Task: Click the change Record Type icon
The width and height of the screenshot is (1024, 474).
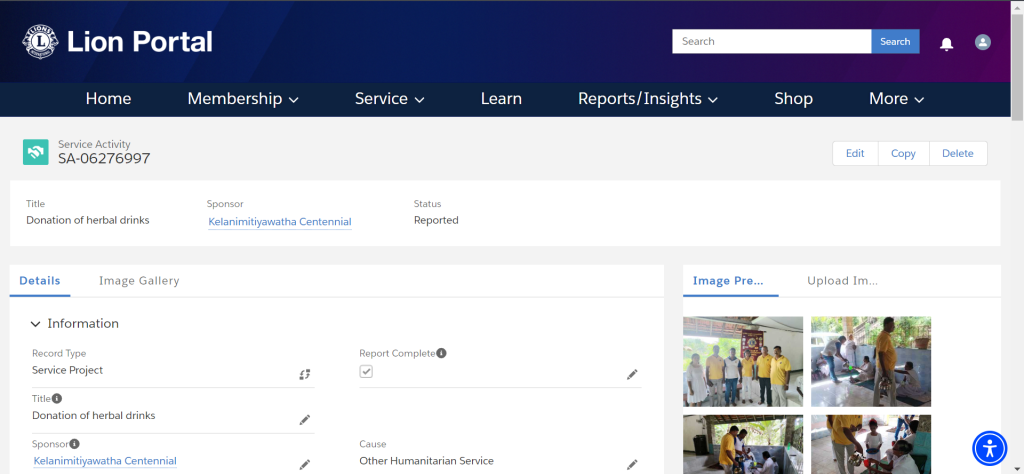Action: 305,374
